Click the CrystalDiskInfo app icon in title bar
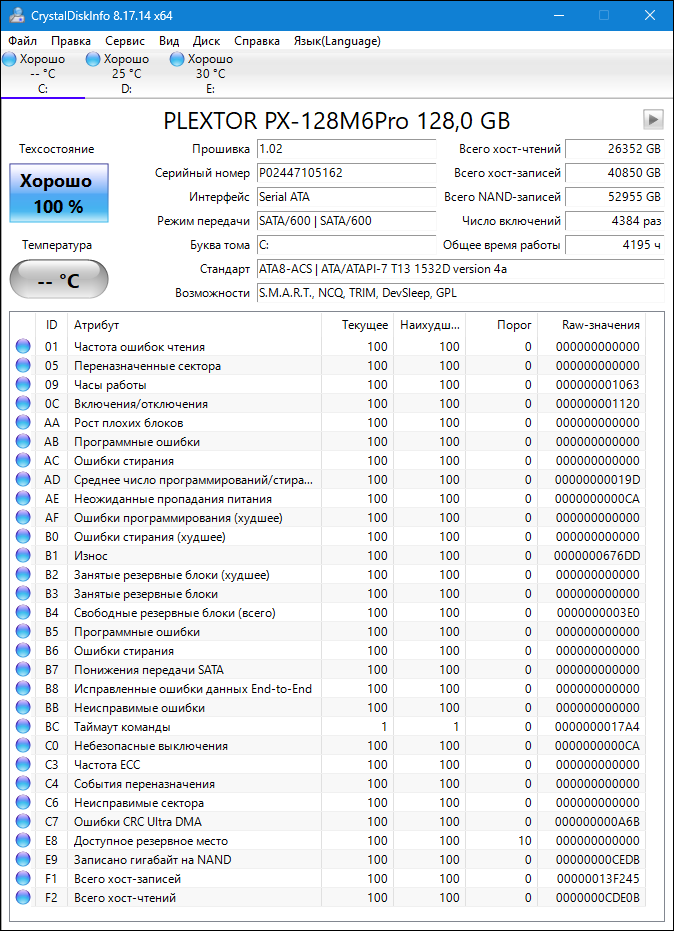Screen dimensions: 674x931 pos(16,15)
